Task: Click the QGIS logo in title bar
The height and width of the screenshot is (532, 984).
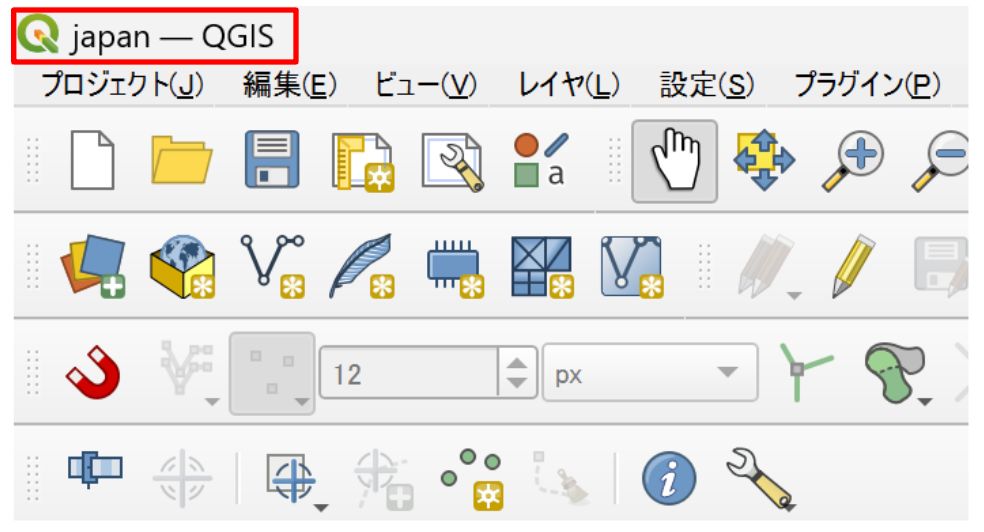Action: pyautogui.click(x=38, y=35)
